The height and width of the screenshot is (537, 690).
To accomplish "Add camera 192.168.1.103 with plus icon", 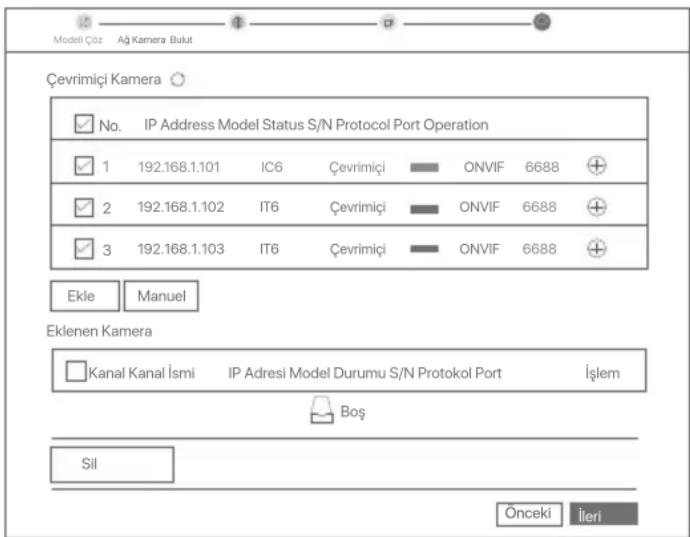I will [x=597, y=249].
